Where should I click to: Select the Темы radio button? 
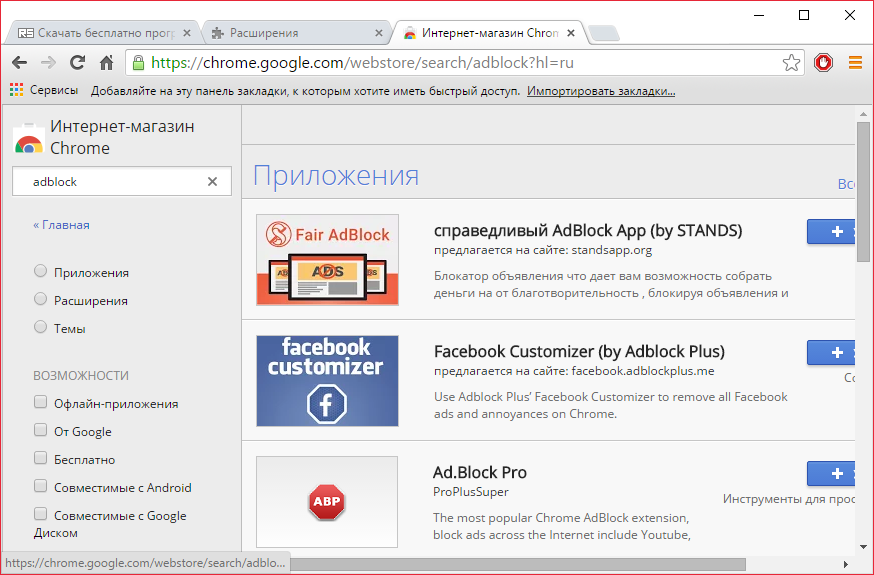[x=40, y=327]
